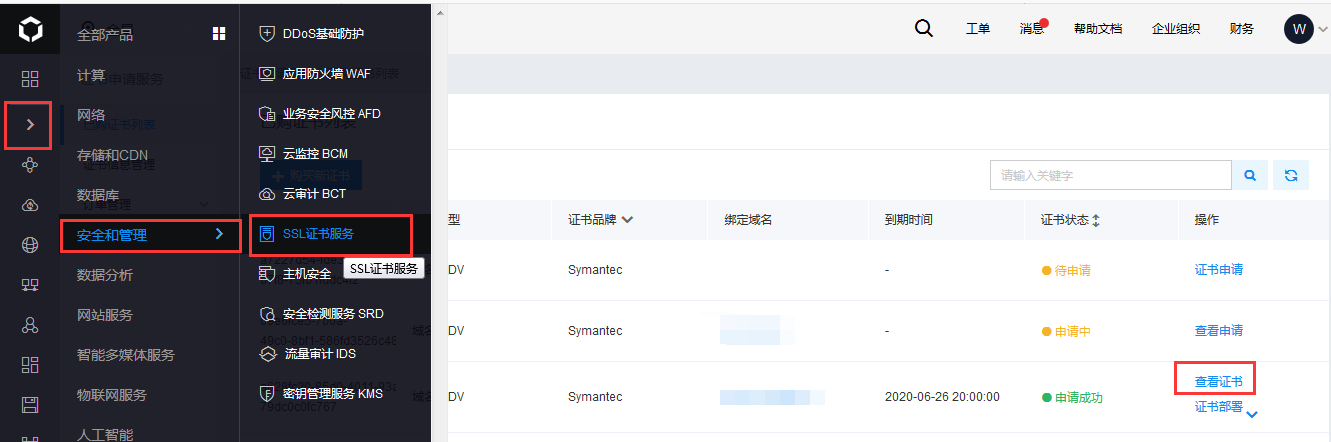Select 数据库 category
This screenshot has height=442, width=1331.
pos(98,195)
